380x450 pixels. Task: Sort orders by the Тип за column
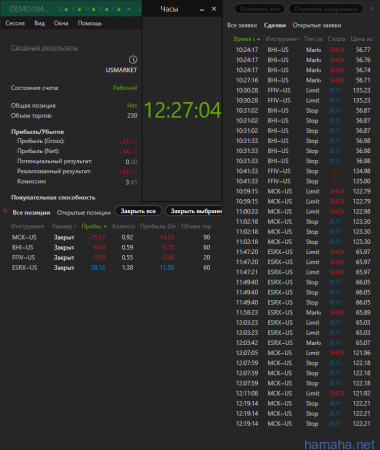313,39
